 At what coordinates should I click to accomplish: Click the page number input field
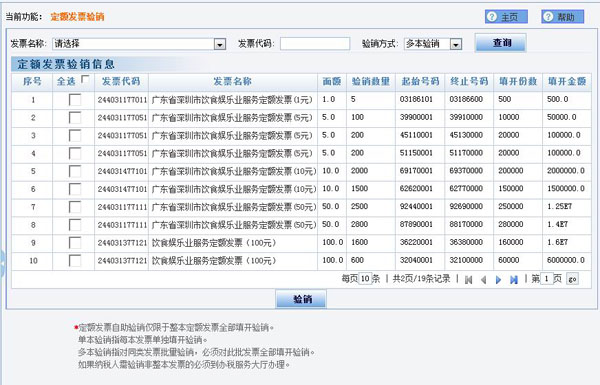coord(546,279)
